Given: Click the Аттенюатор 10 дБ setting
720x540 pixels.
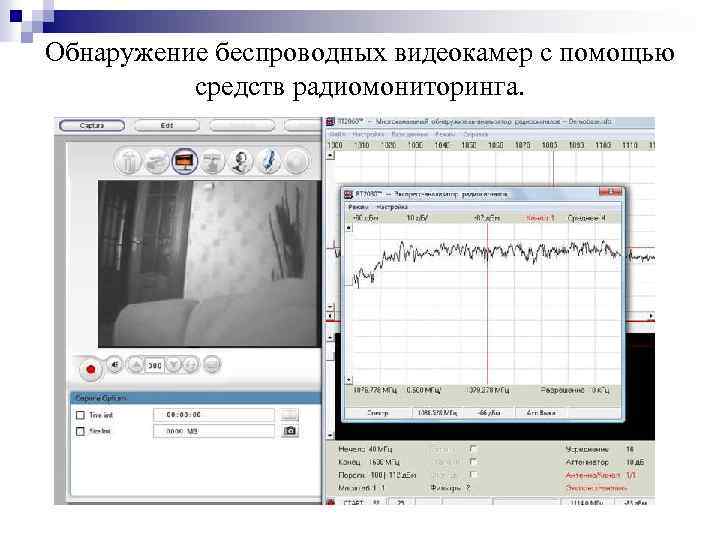Looking at the screenshot, I should [605, 462].
